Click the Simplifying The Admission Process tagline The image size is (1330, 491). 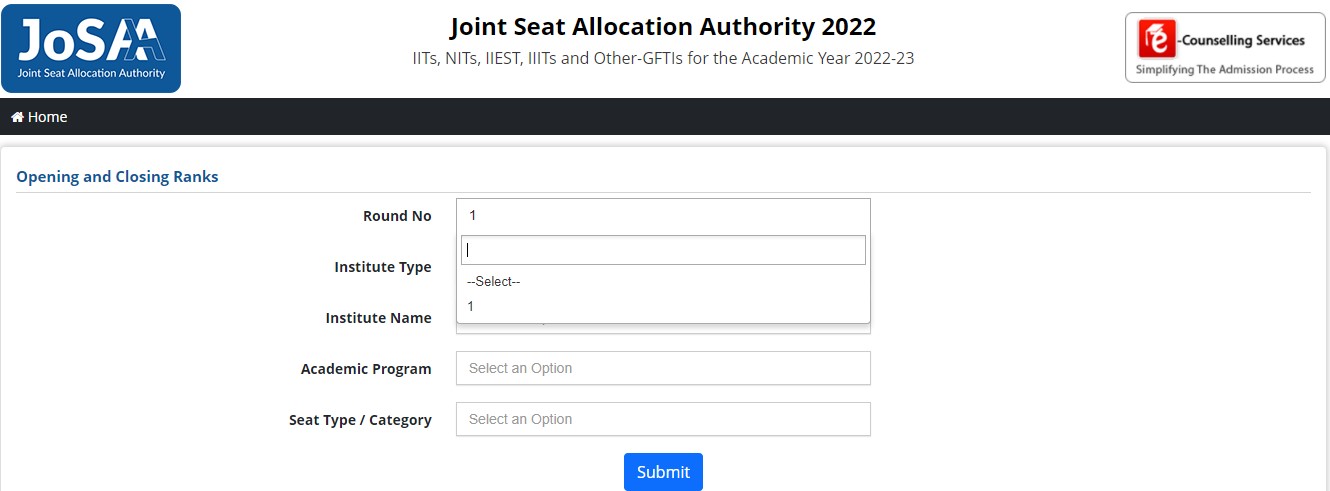(x=1225, y=69)
